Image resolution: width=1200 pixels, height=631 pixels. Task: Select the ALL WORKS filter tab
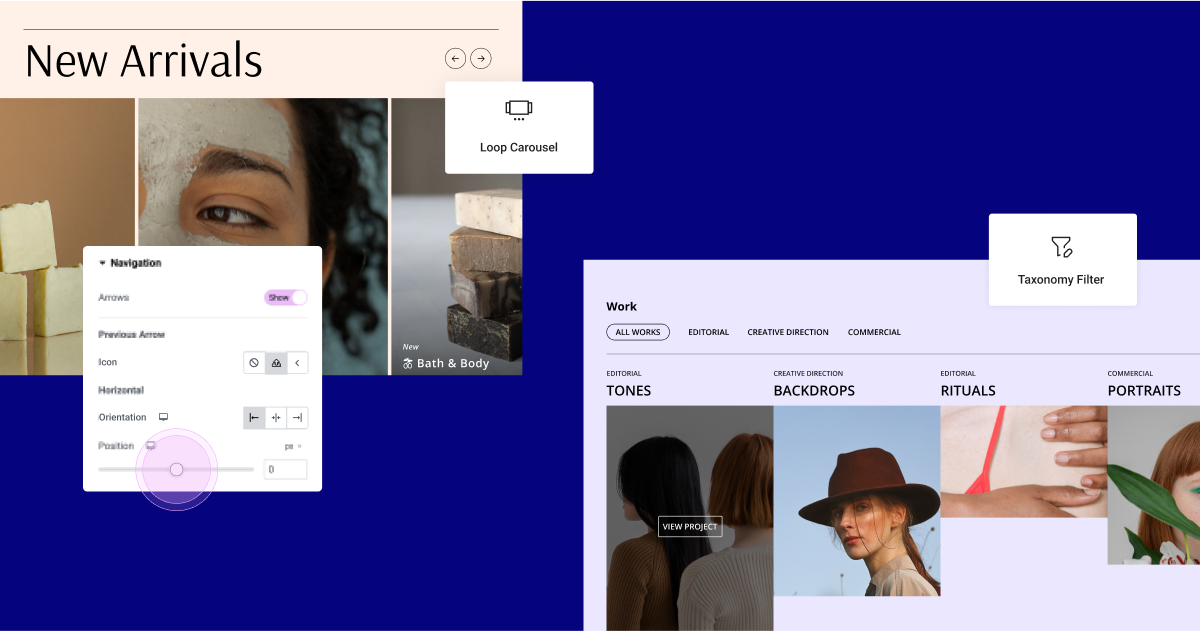638,332
